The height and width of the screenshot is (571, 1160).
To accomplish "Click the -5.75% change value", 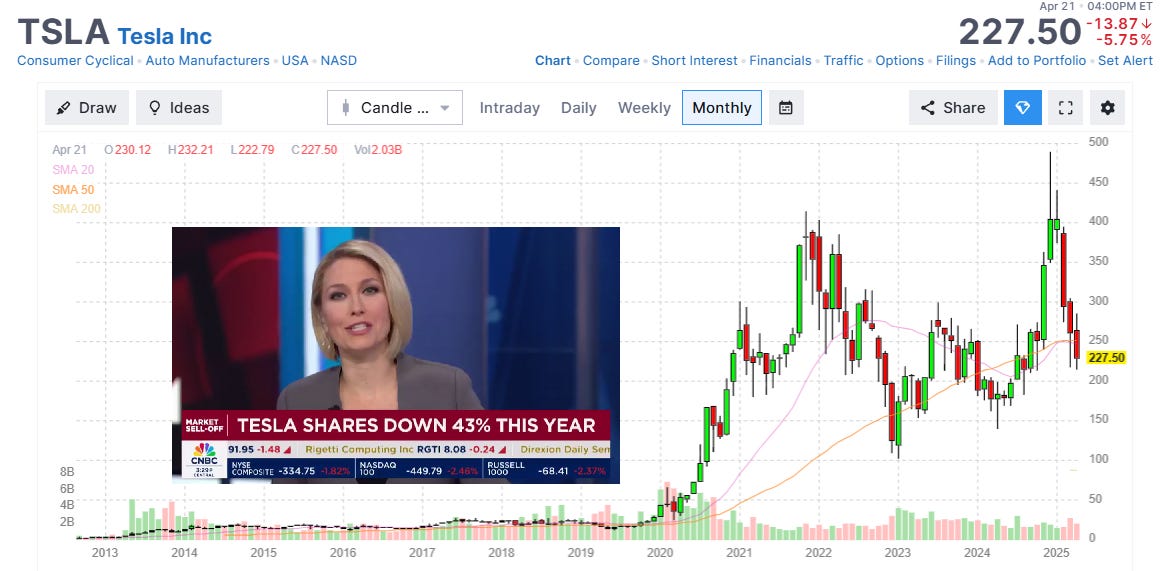I will 1123,40.
